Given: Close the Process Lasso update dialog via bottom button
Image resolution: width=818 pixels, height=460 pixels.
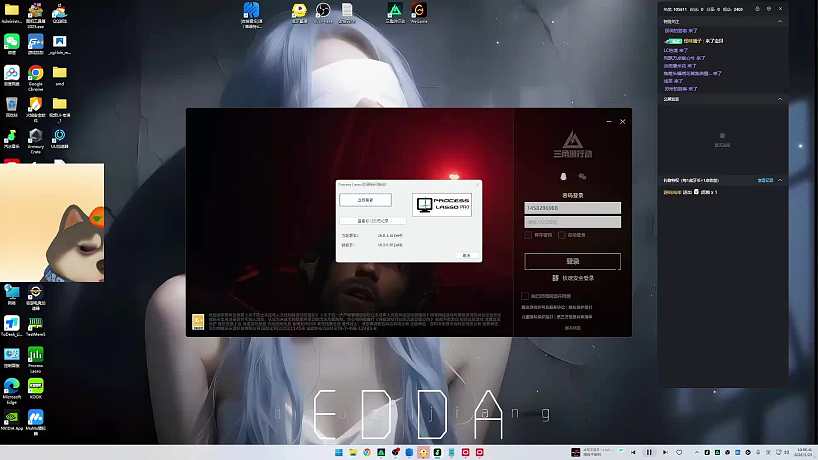Looking at the screenshot, I should point(466,255).
